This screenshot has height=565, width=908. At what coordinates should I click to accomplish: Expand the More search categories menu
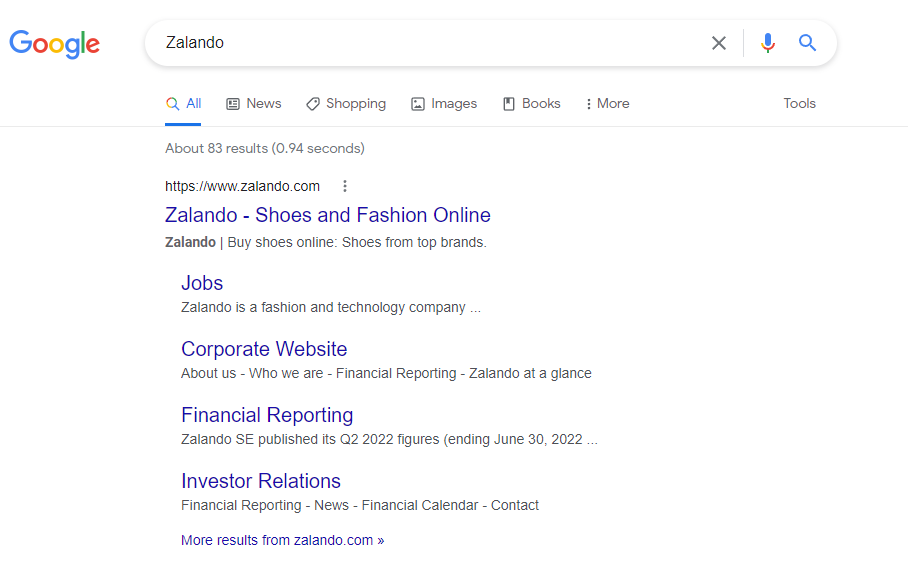pyautogui.click(x=607, y=104)
